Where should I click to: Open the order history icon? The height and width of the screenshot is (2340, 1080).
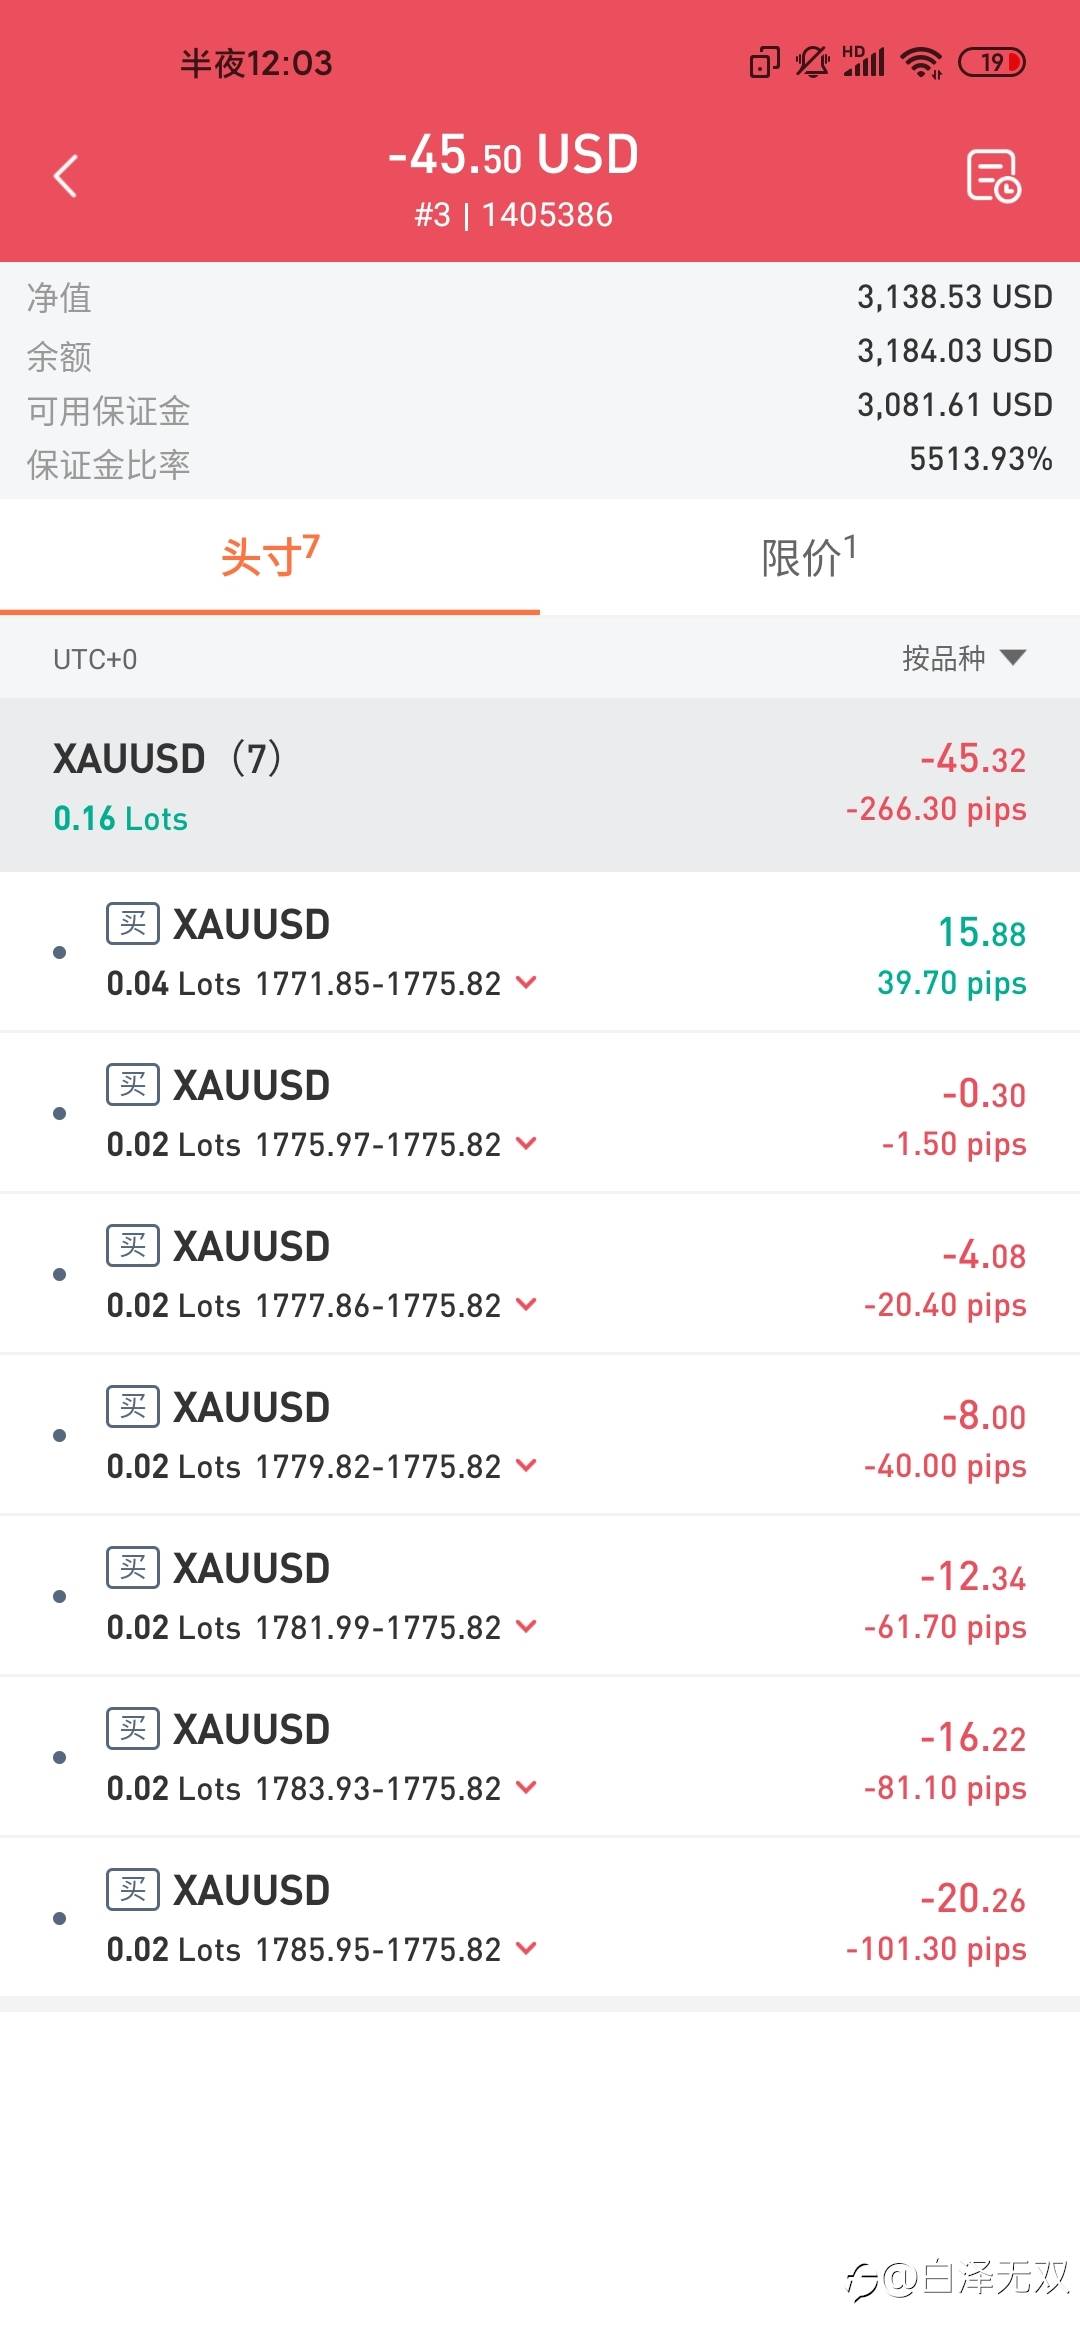[992, 176]
